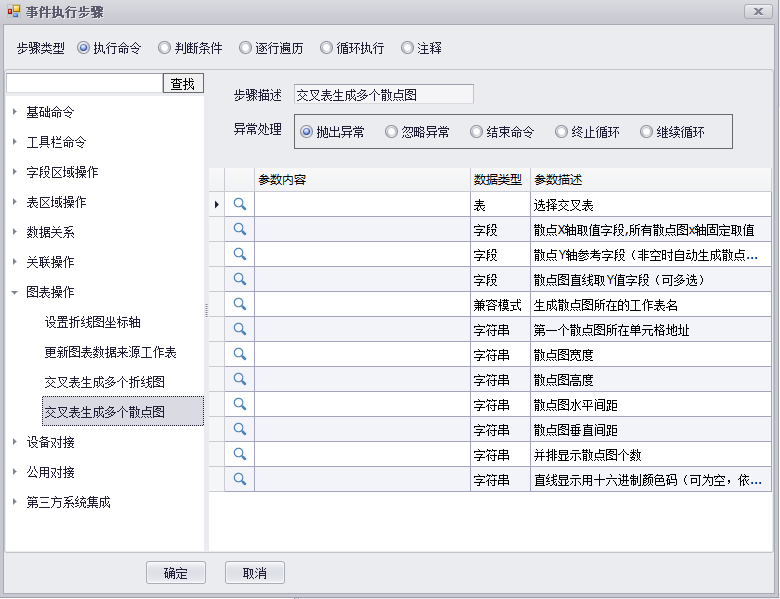
Task: Select 忽略异常 for exception handling
Action: (392, 132)
